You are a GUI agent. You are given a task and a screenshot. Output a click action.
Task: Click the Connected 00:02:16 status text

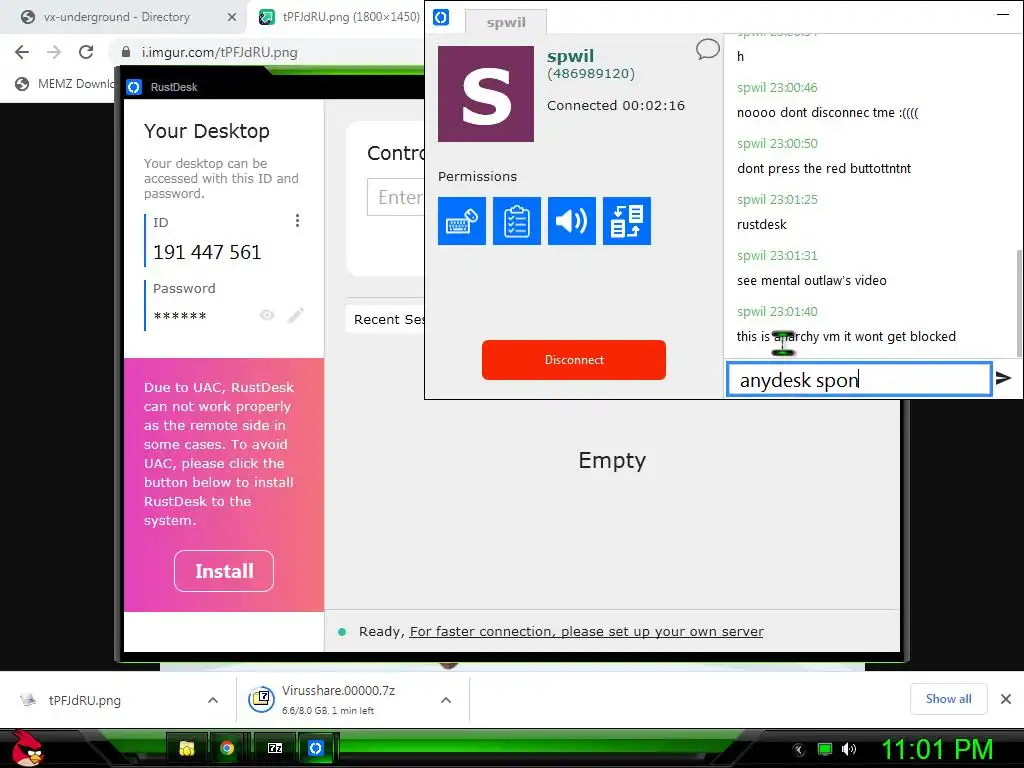(x=616, y=106)
